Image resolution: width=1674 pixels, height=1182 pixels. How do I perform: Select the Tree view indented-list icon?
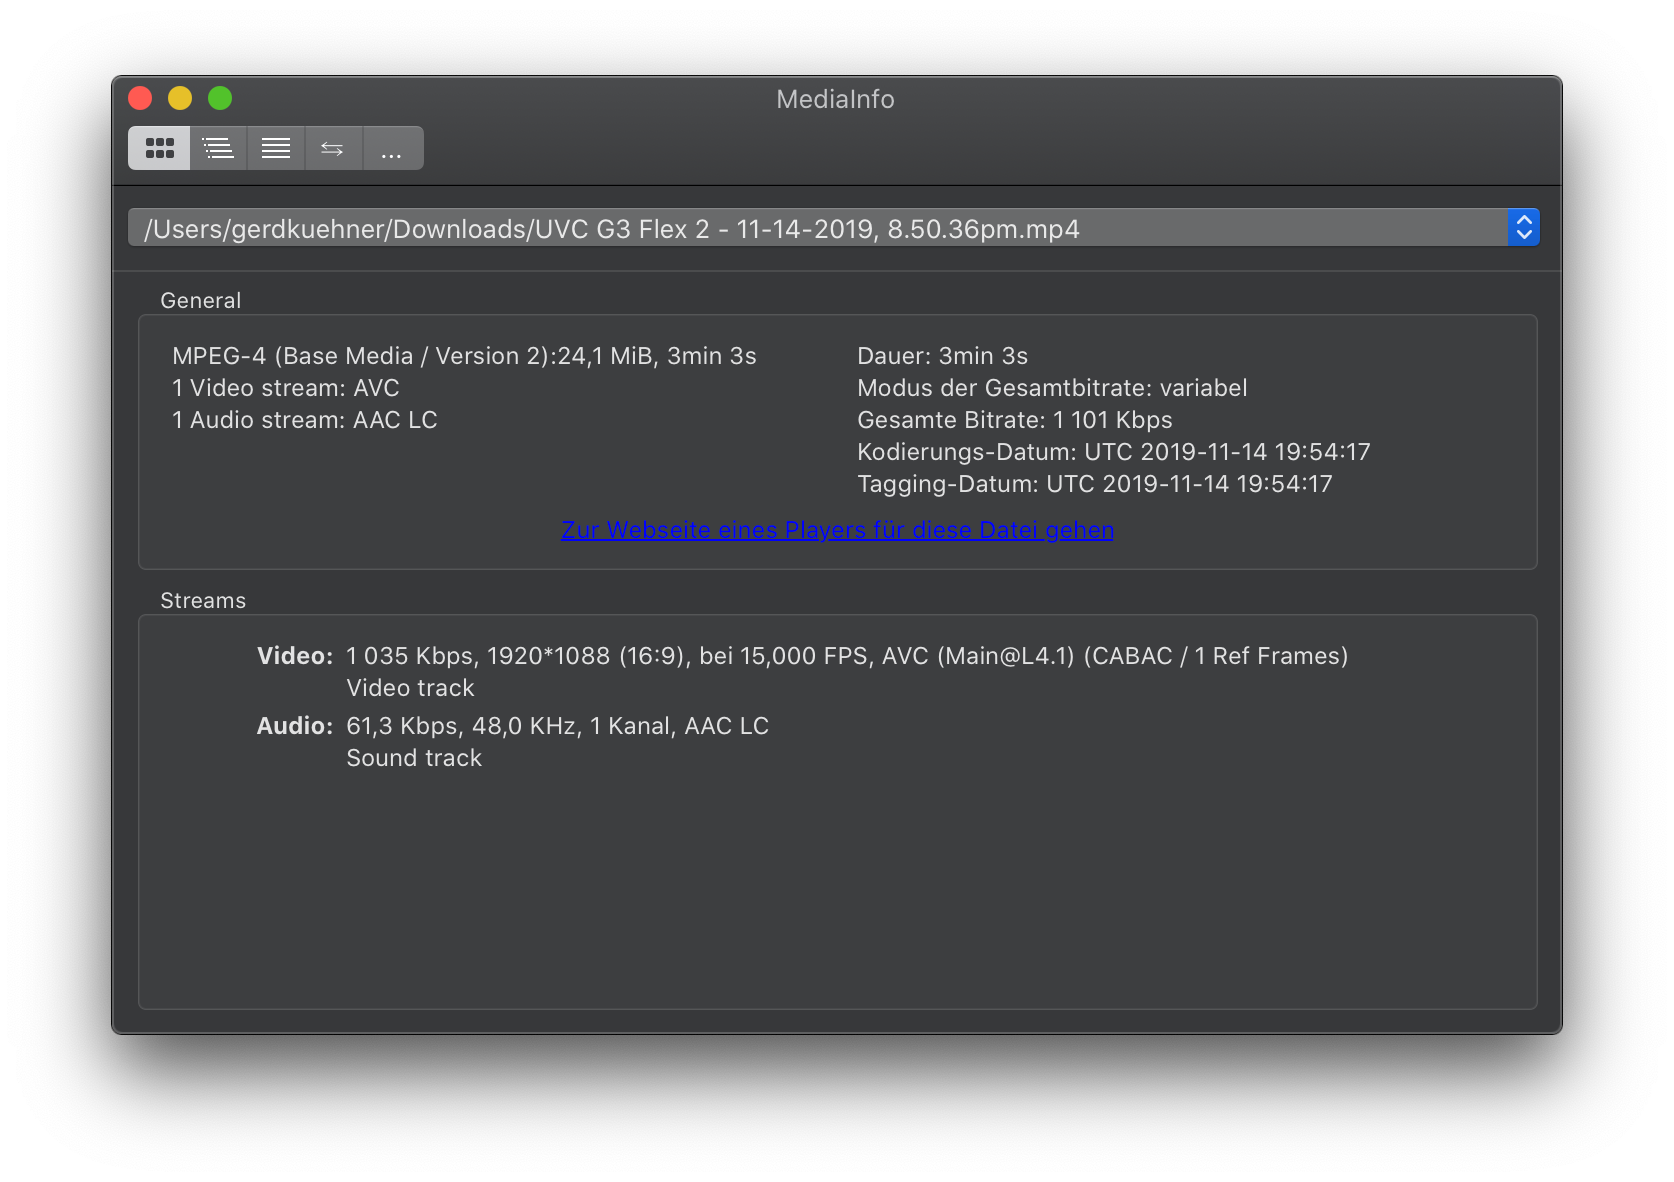click(218, 148)
